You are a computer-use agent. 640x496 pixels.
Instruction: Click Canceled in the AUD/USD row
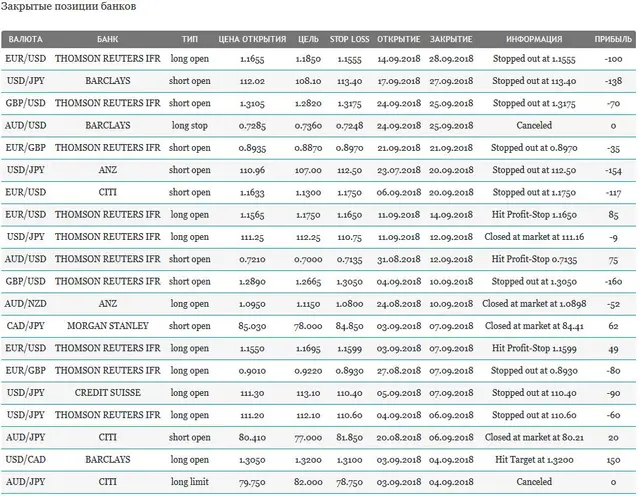click(x=534, y=126)
